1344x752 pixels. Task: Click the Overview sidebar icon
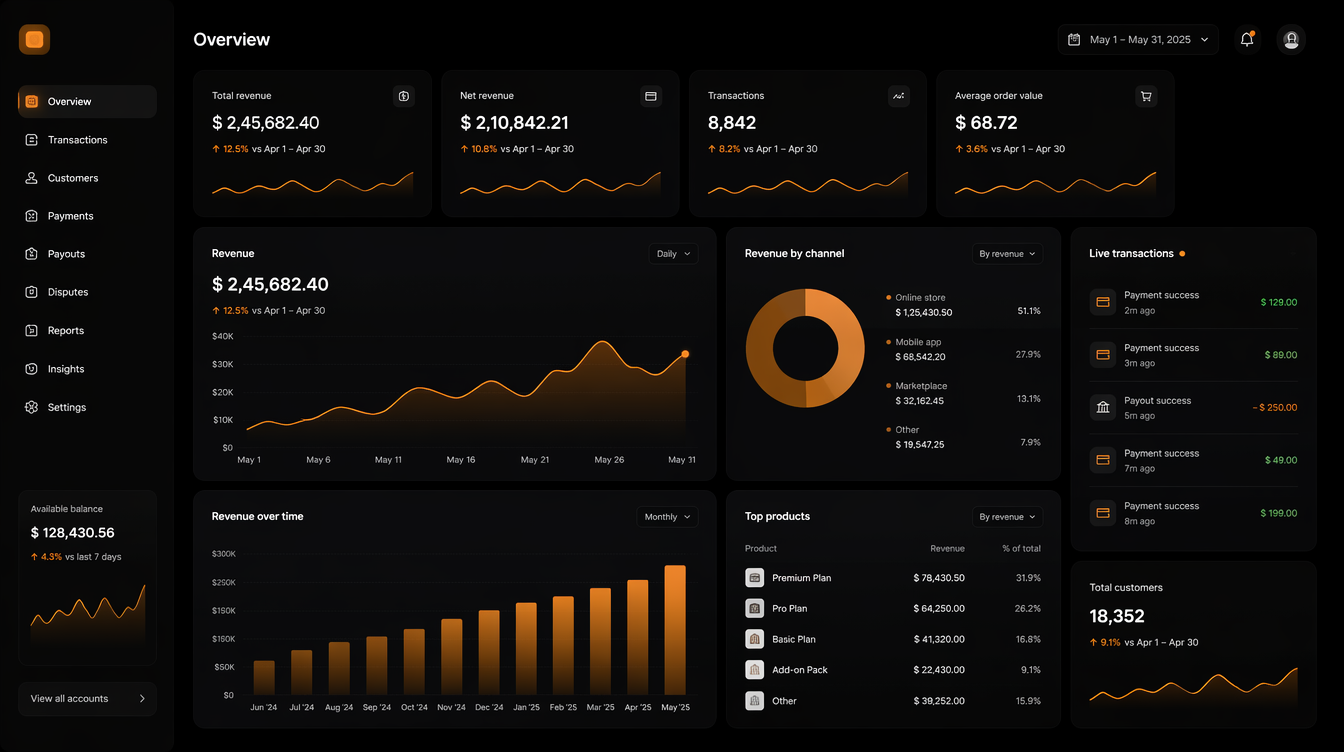(x=32, y=101)
